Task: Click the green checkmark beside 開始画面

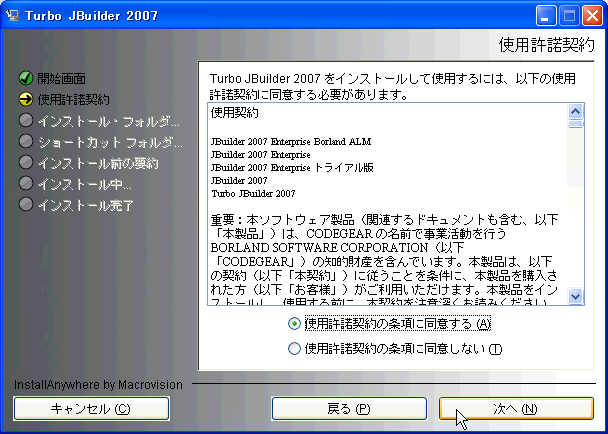Action: click(25, 78)
